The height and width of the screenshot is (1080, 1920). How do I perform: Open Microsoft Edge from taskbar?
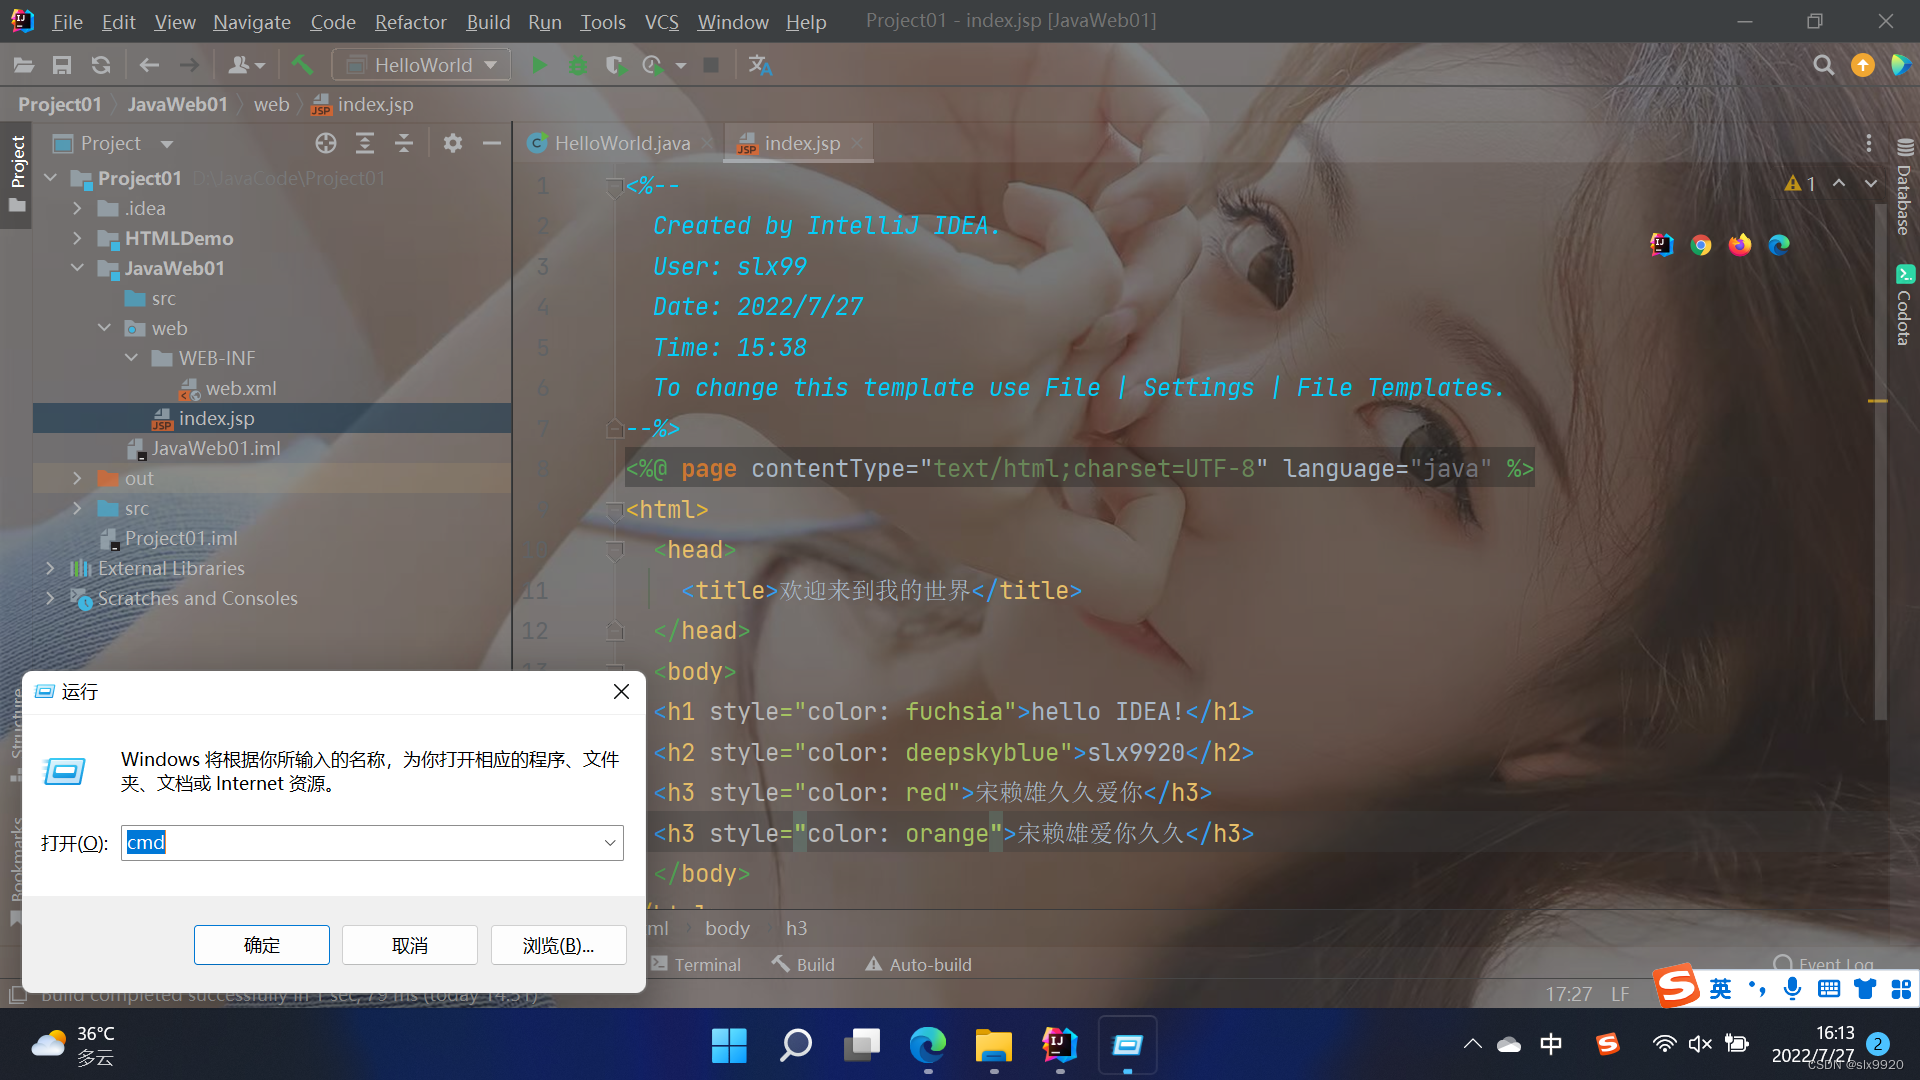coord(927,1046)
